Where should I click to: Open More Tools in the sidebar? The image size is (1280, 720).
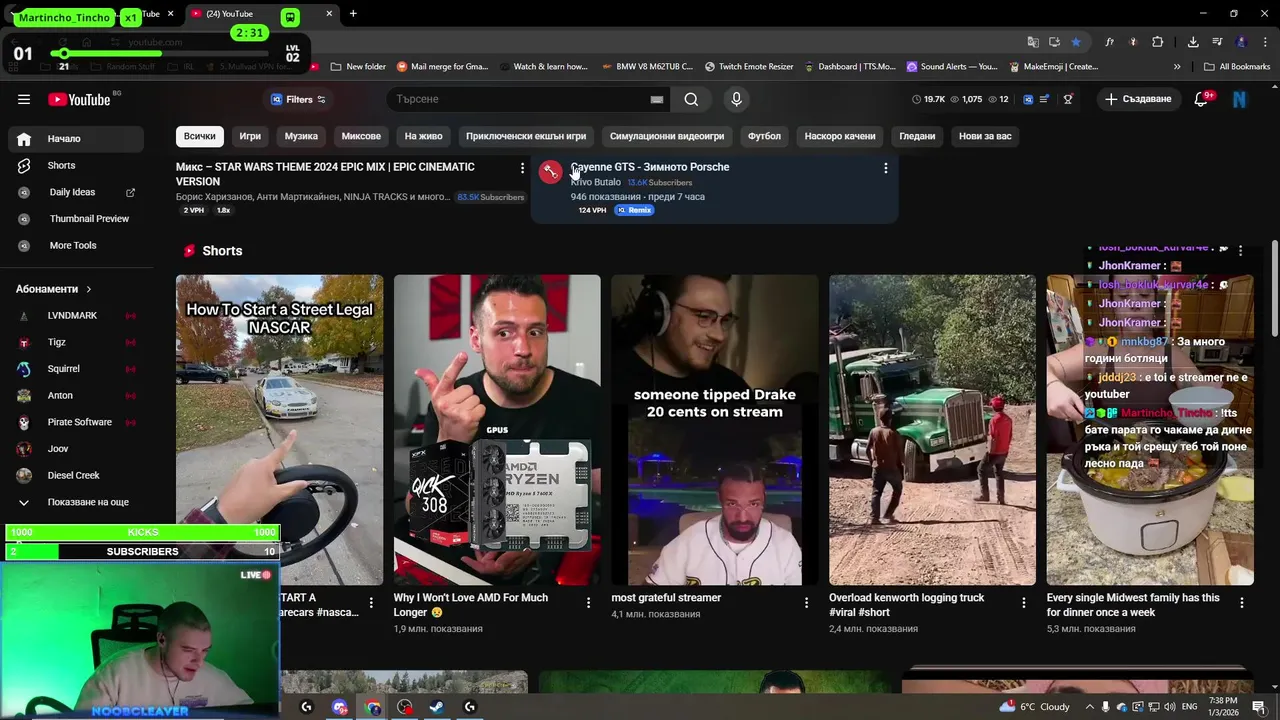click(x=76, y=245)
